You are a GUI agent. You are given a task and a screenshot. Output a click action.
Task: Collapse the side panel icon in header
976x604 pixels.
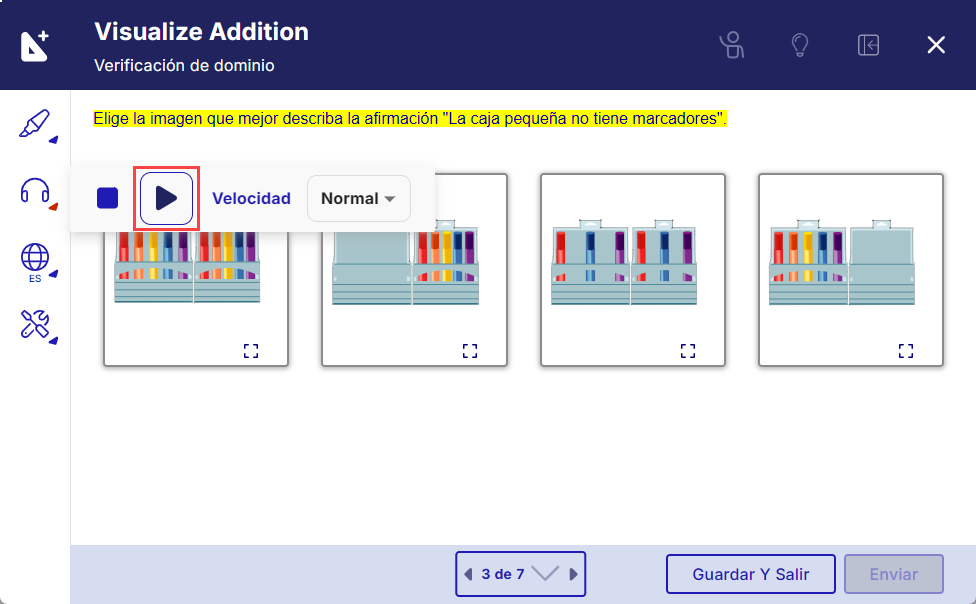868,45
